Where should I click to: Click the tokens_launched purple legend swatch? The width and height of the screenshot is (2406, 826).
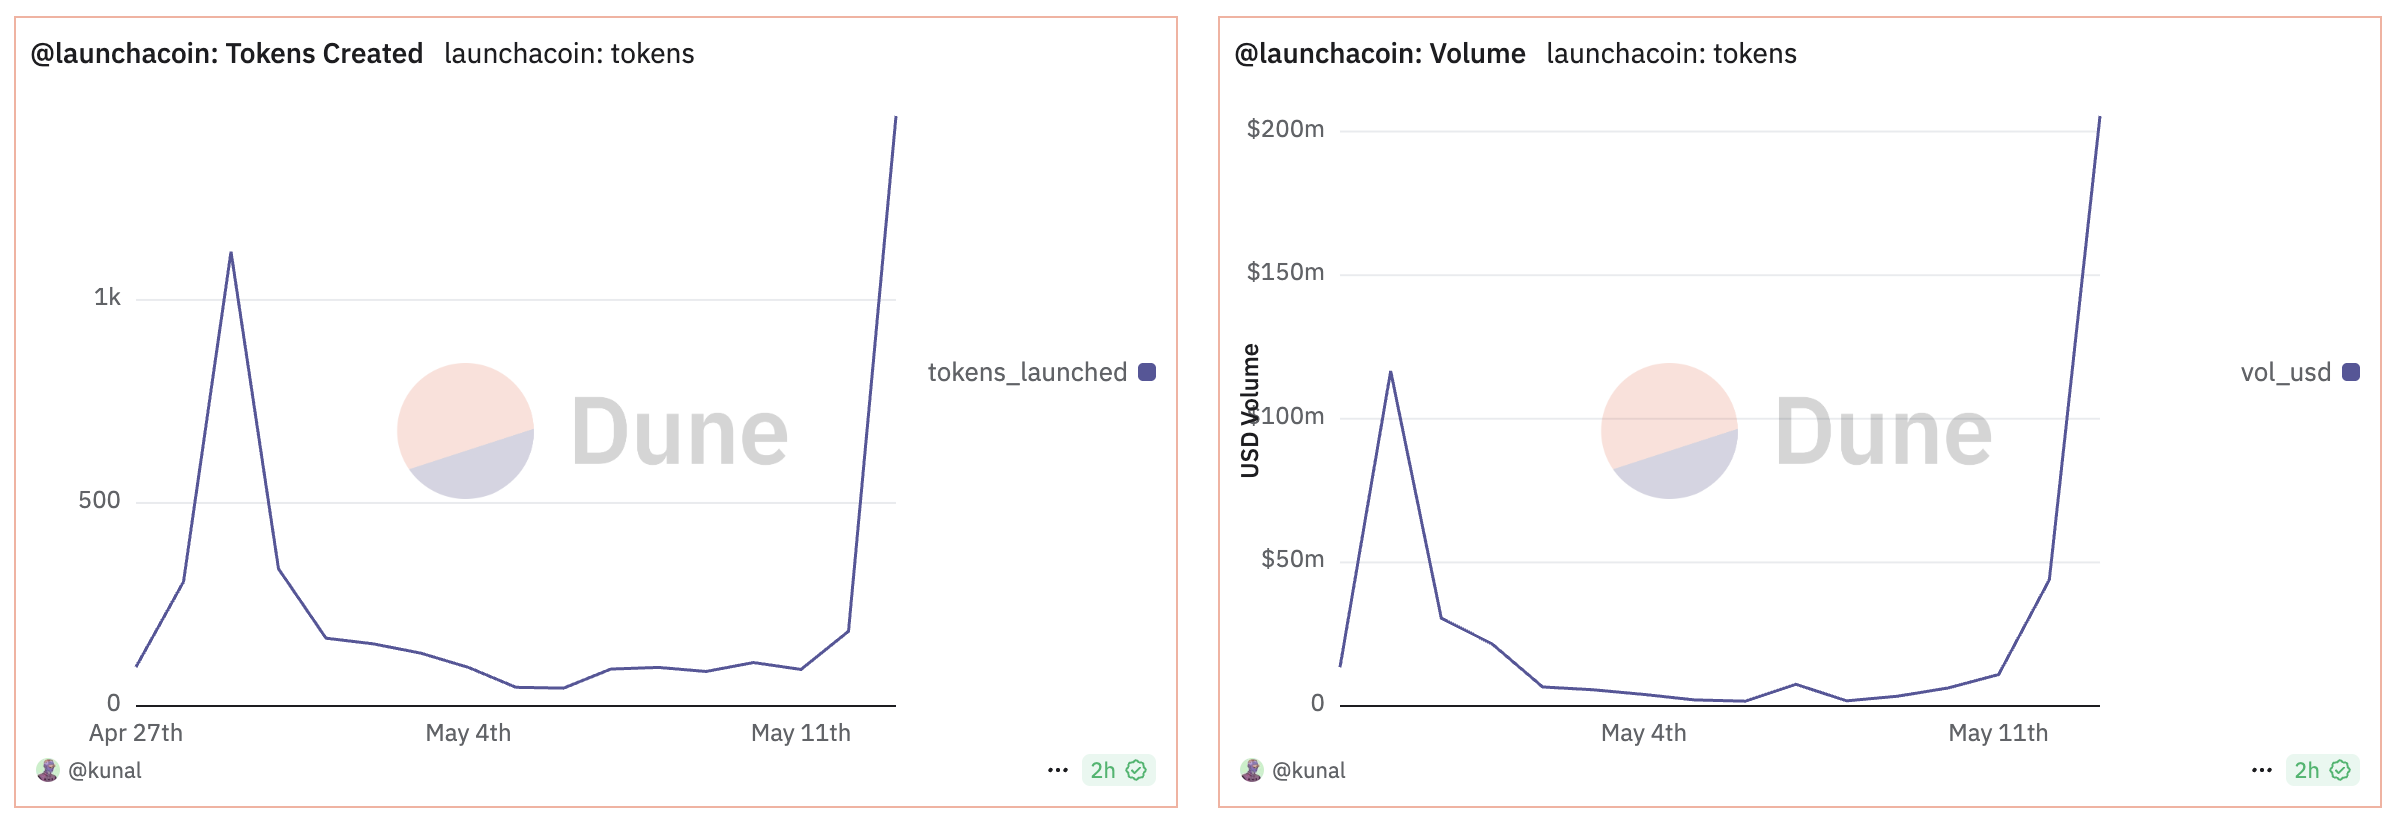click(x=1147, y=372)
